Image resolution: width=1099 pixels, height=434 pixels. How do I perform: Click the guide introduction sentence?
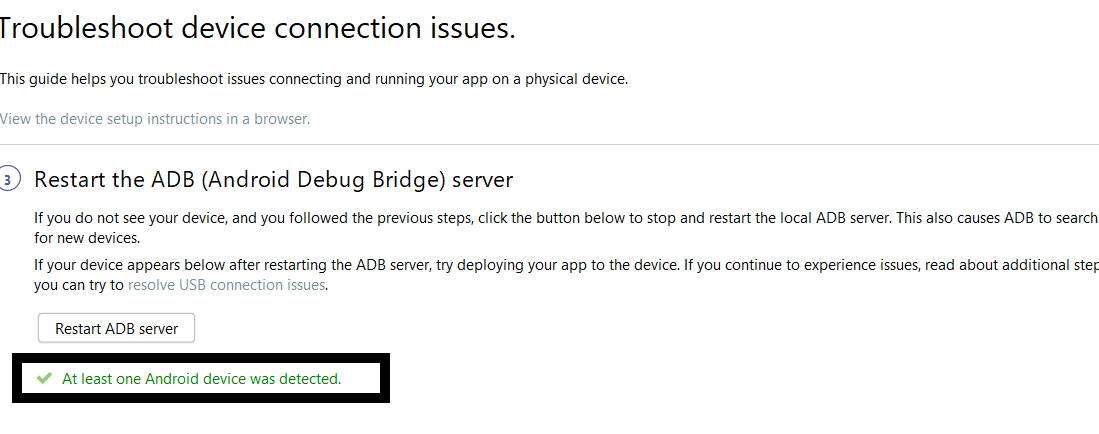tap(313, 79)
